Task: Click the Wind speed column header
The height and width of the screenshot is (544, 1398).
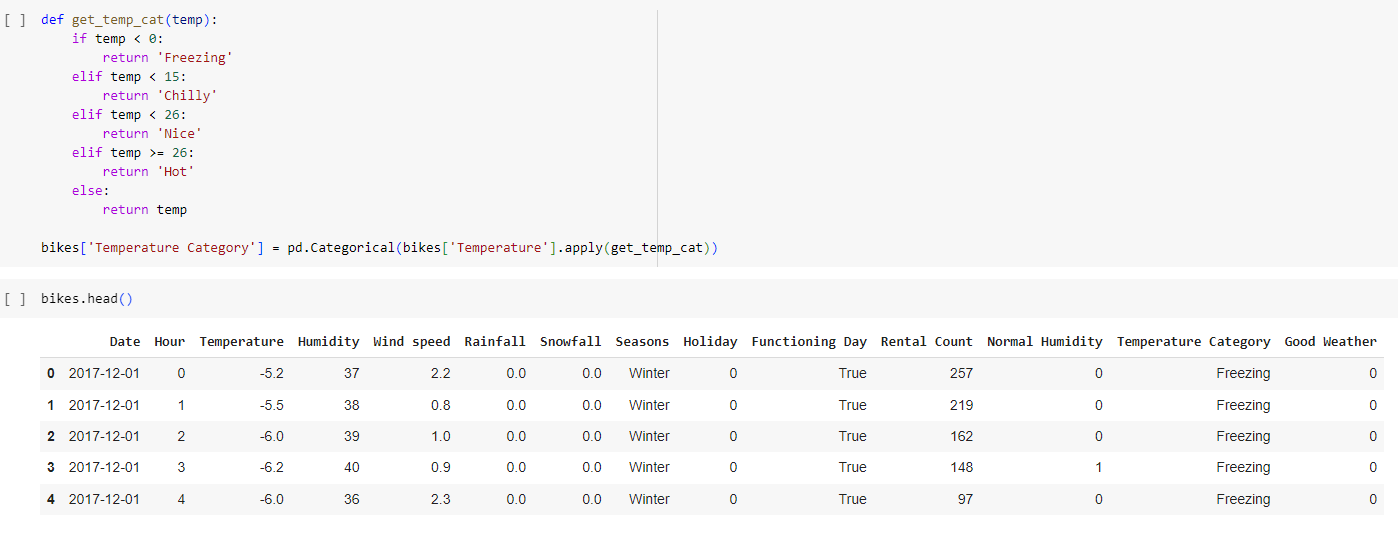Action: (x=411, y=342)
